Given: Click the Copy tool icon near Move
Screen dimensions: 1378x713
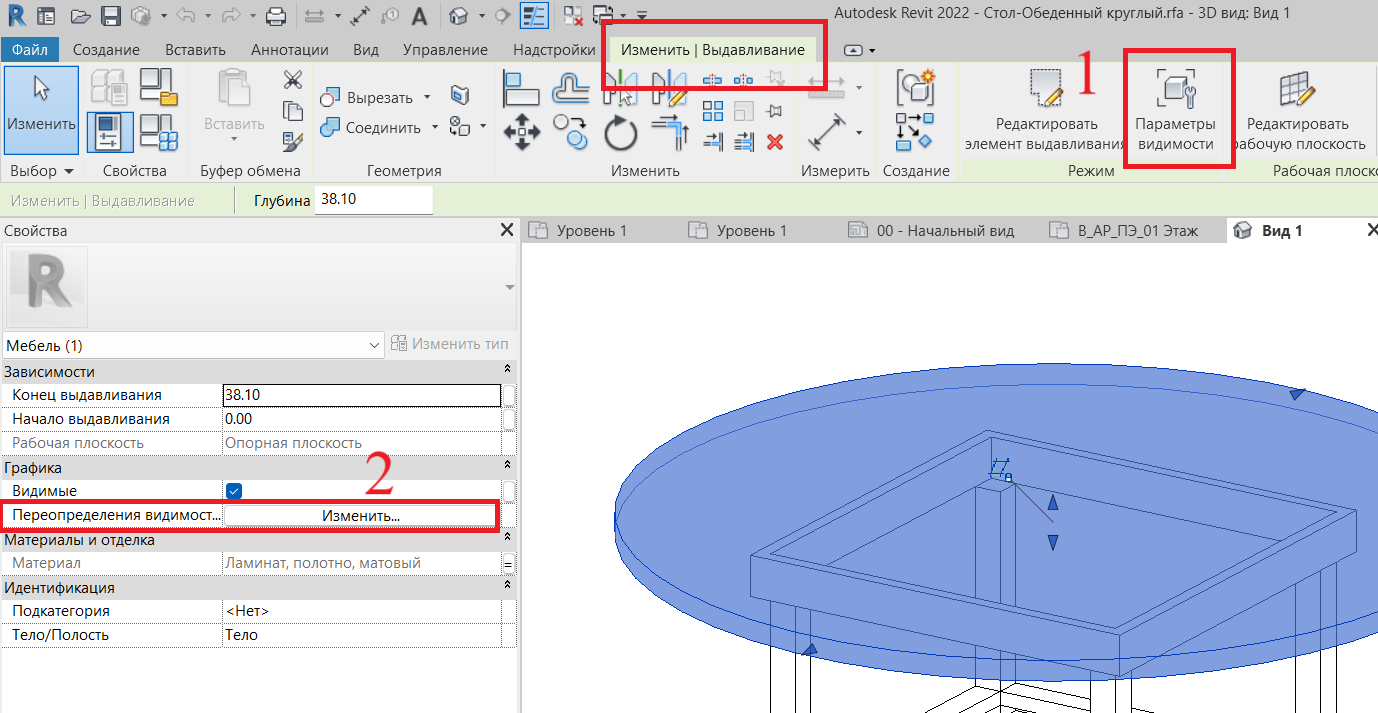Looking at the screenshot, I should (572, 131).
